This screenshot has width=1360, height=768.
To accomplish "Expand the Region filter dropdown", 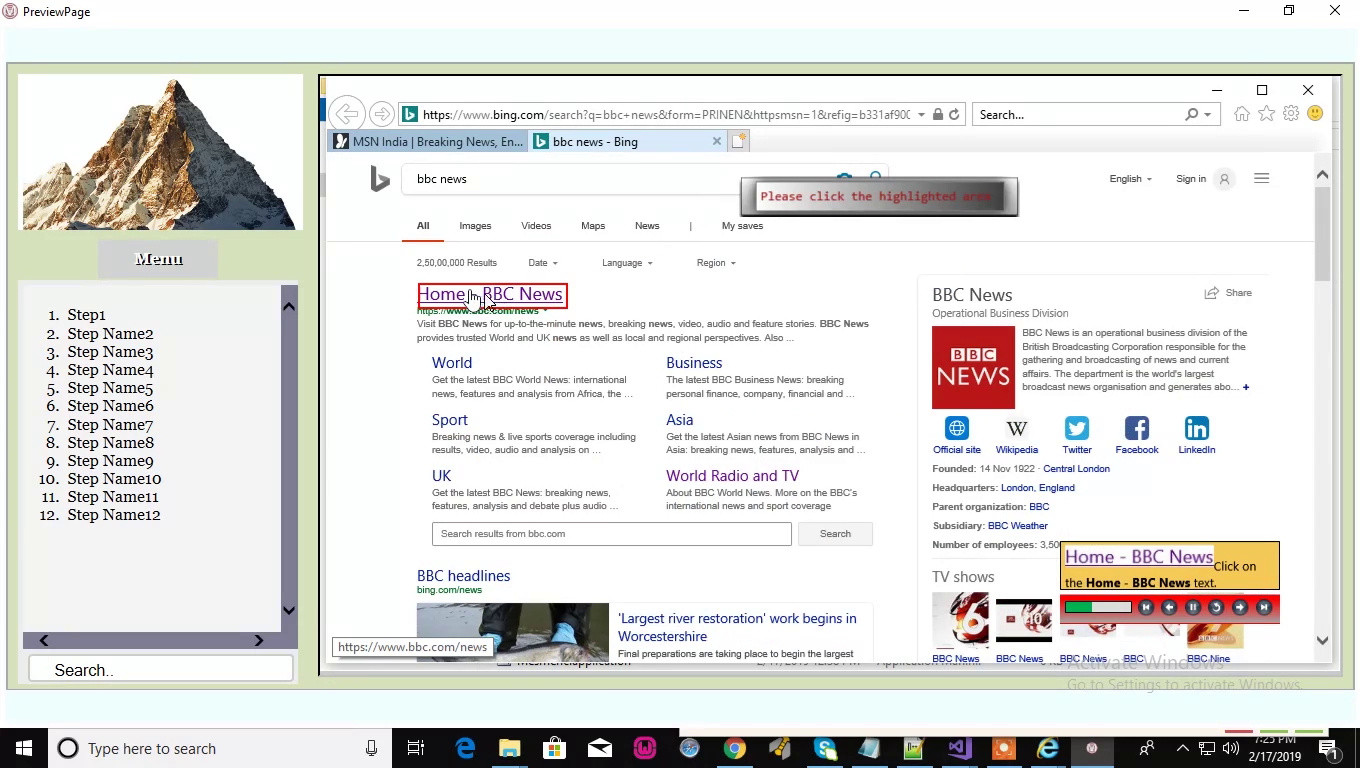I will 716,263.
